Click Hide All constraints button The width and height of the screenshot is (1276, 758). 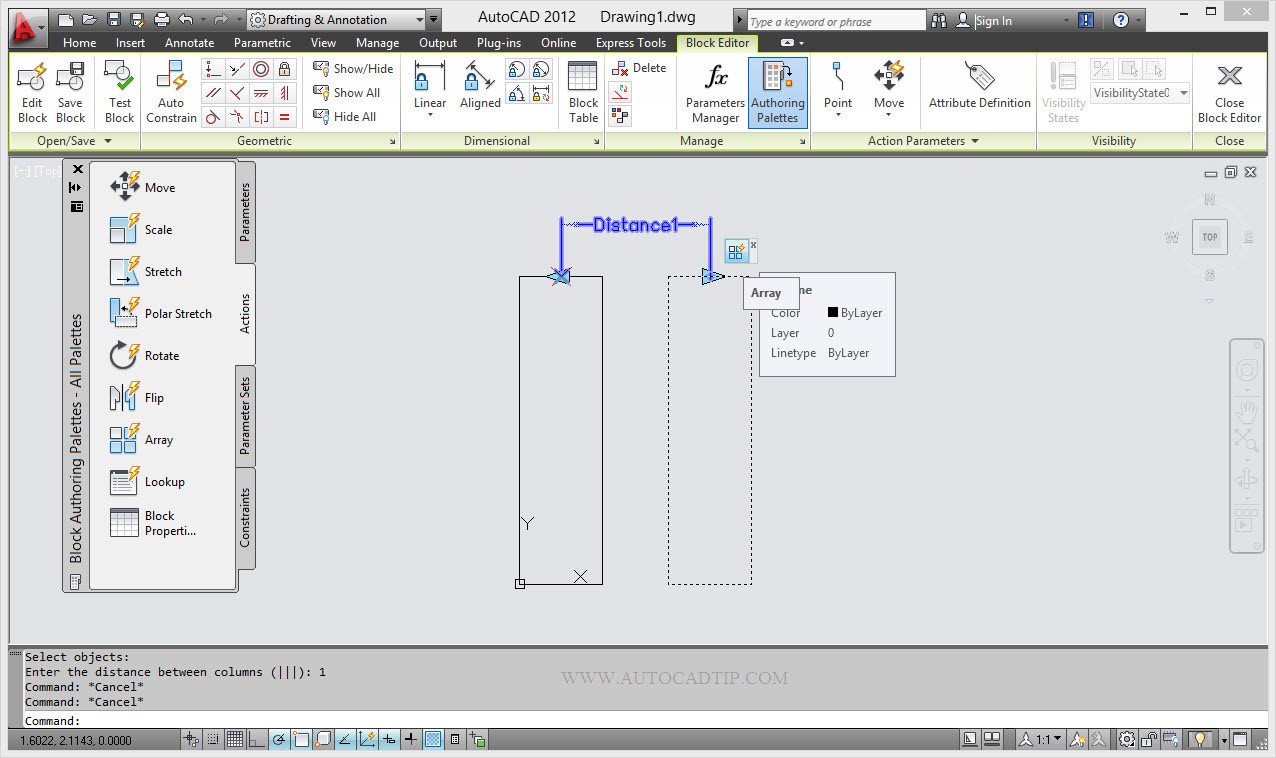coord(345,117)
